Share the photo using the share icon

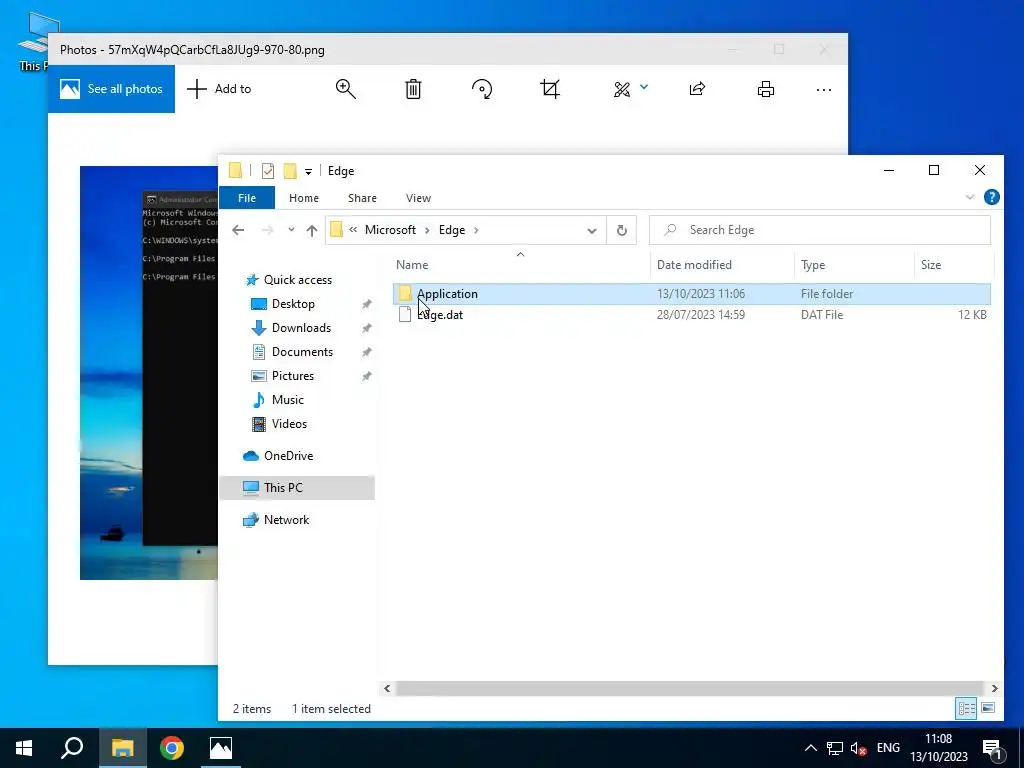point(697,89)
